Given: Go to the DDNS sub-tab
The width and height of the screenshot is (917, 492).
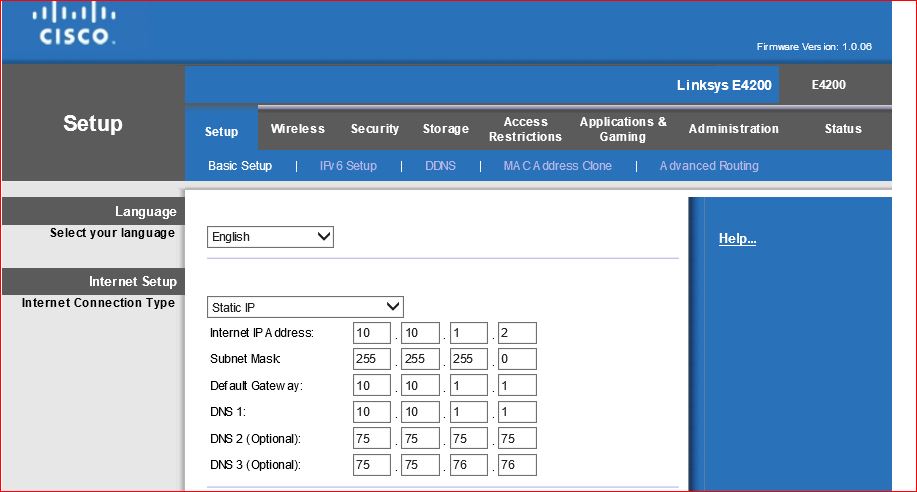Looking at the screenshot, I should tap(440, 166).
